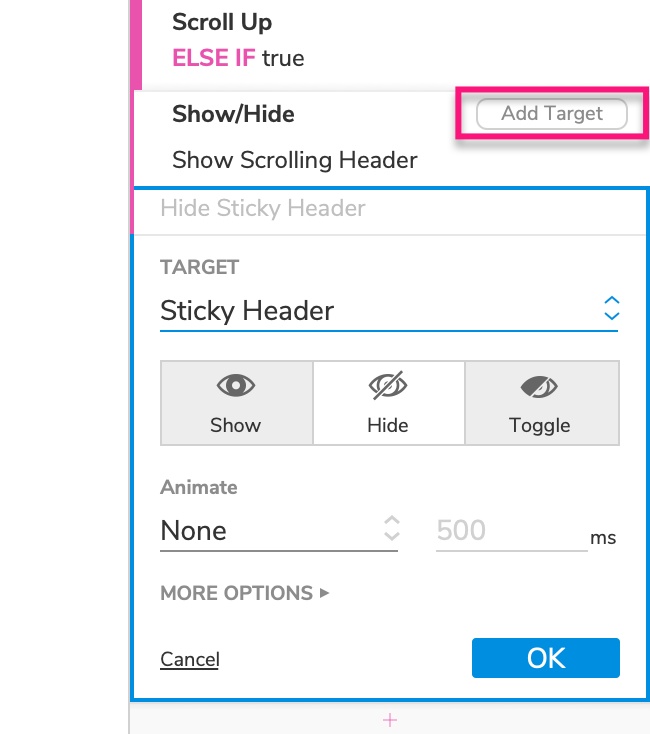
Task: Select the Show visibility option label
Action: point(235,425)
